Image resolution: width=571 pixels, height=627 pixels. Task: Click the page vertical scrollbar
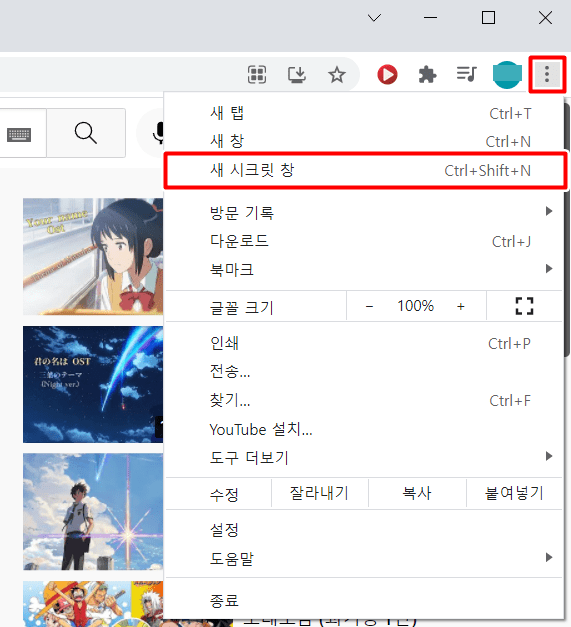pyautogui.click(x=567, y=230)
